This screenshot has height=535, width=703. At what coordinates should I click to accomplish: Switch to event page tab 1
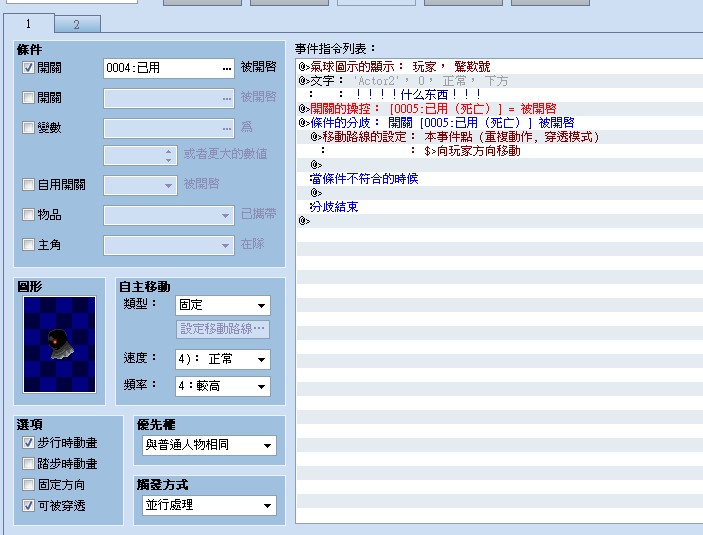point(29,23)
